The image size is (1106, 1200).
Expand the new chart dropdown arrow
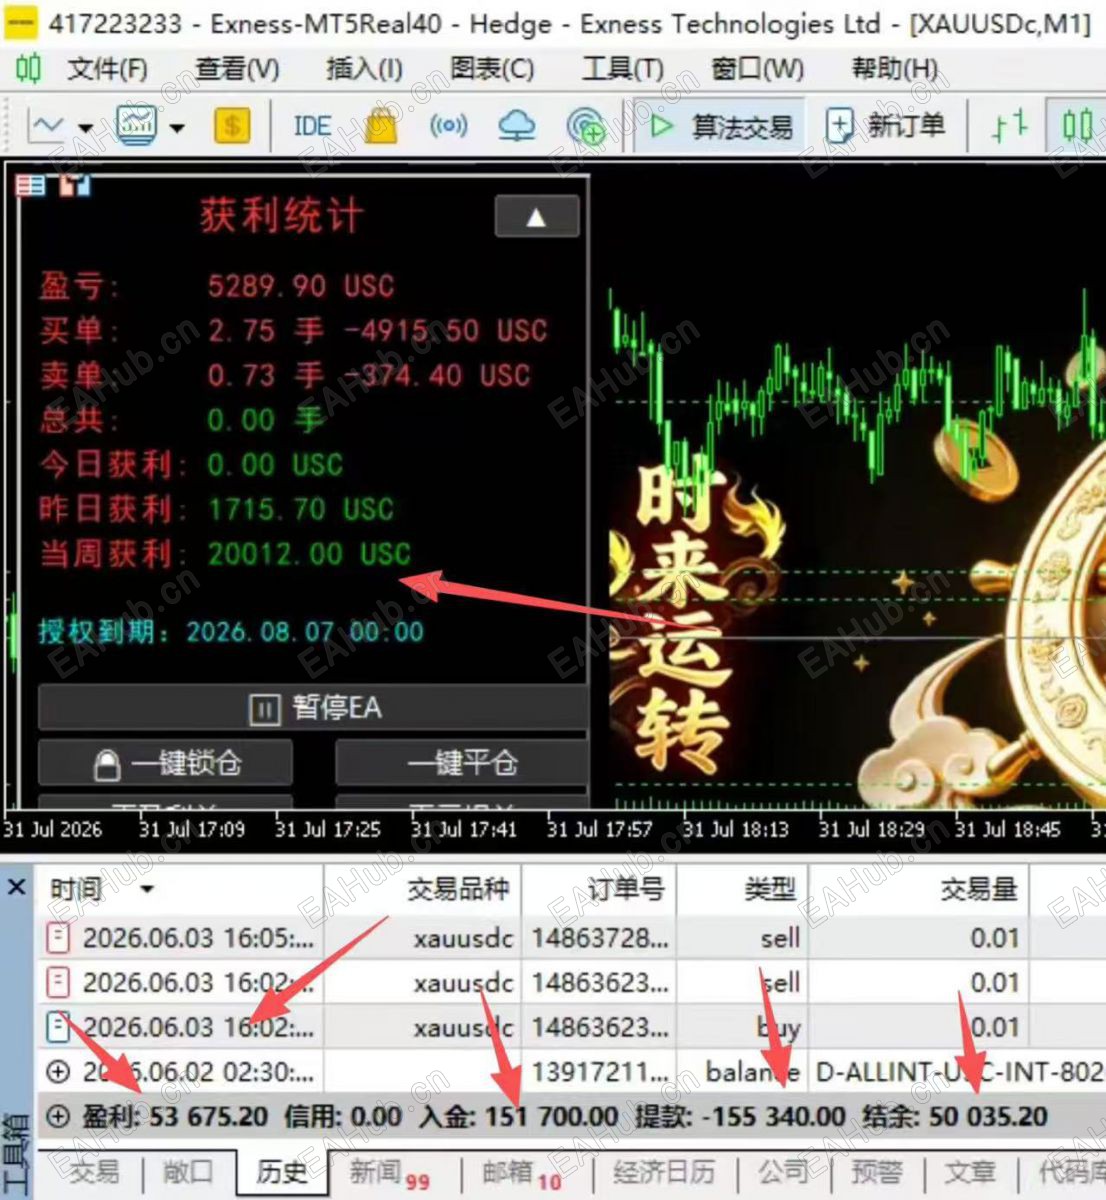click(x=85, y=128)
